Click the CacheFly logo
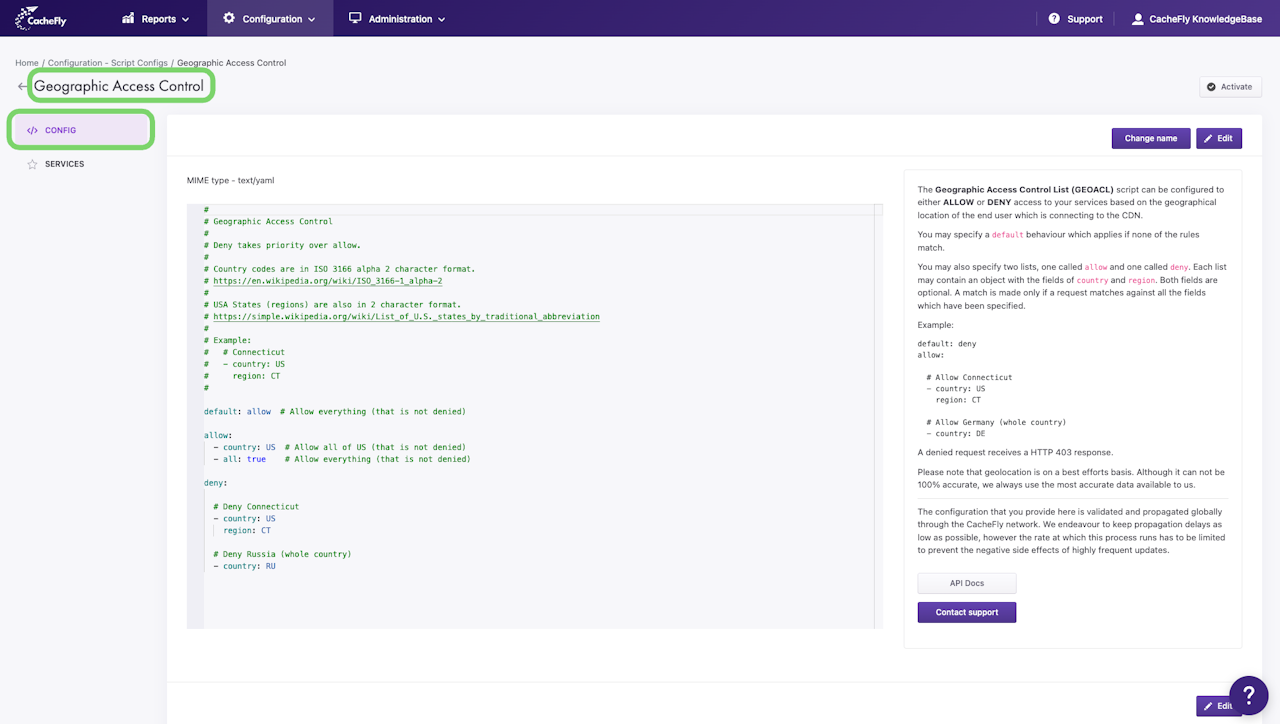1280x724 pixels. 41,18
